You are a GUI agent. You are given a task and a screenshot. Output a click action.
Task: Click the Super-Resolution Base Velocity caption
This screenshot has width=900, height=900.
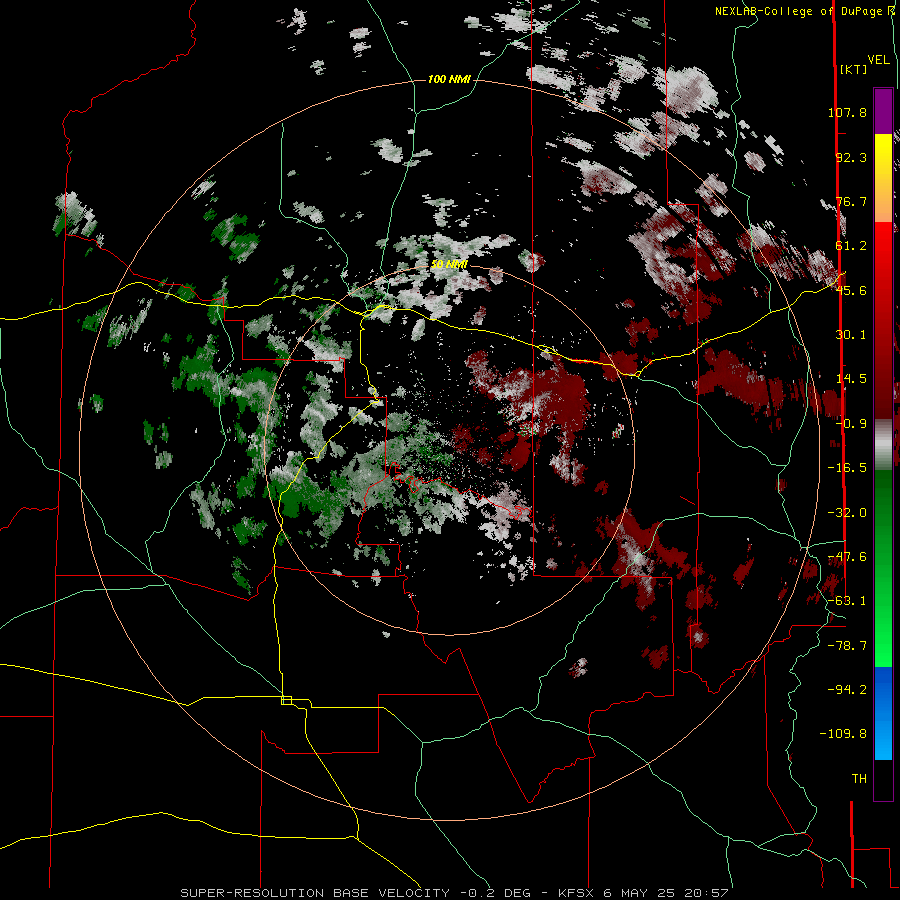coord(454,893)
